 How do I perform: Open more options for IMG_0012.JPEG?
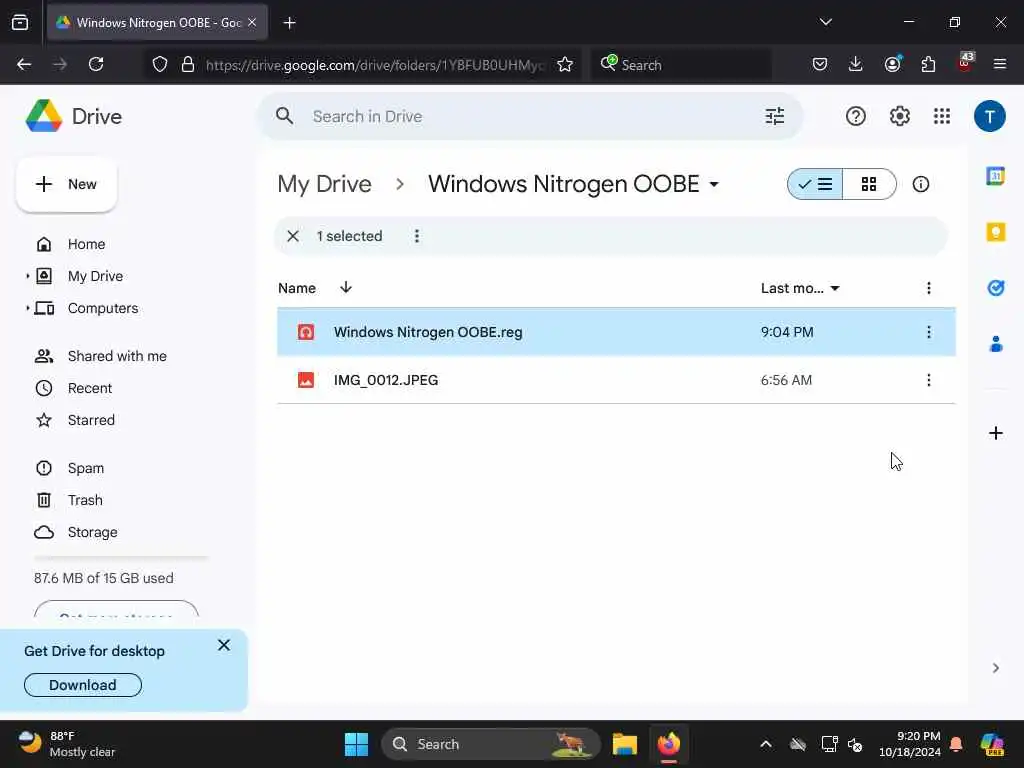tap(929, 380)
